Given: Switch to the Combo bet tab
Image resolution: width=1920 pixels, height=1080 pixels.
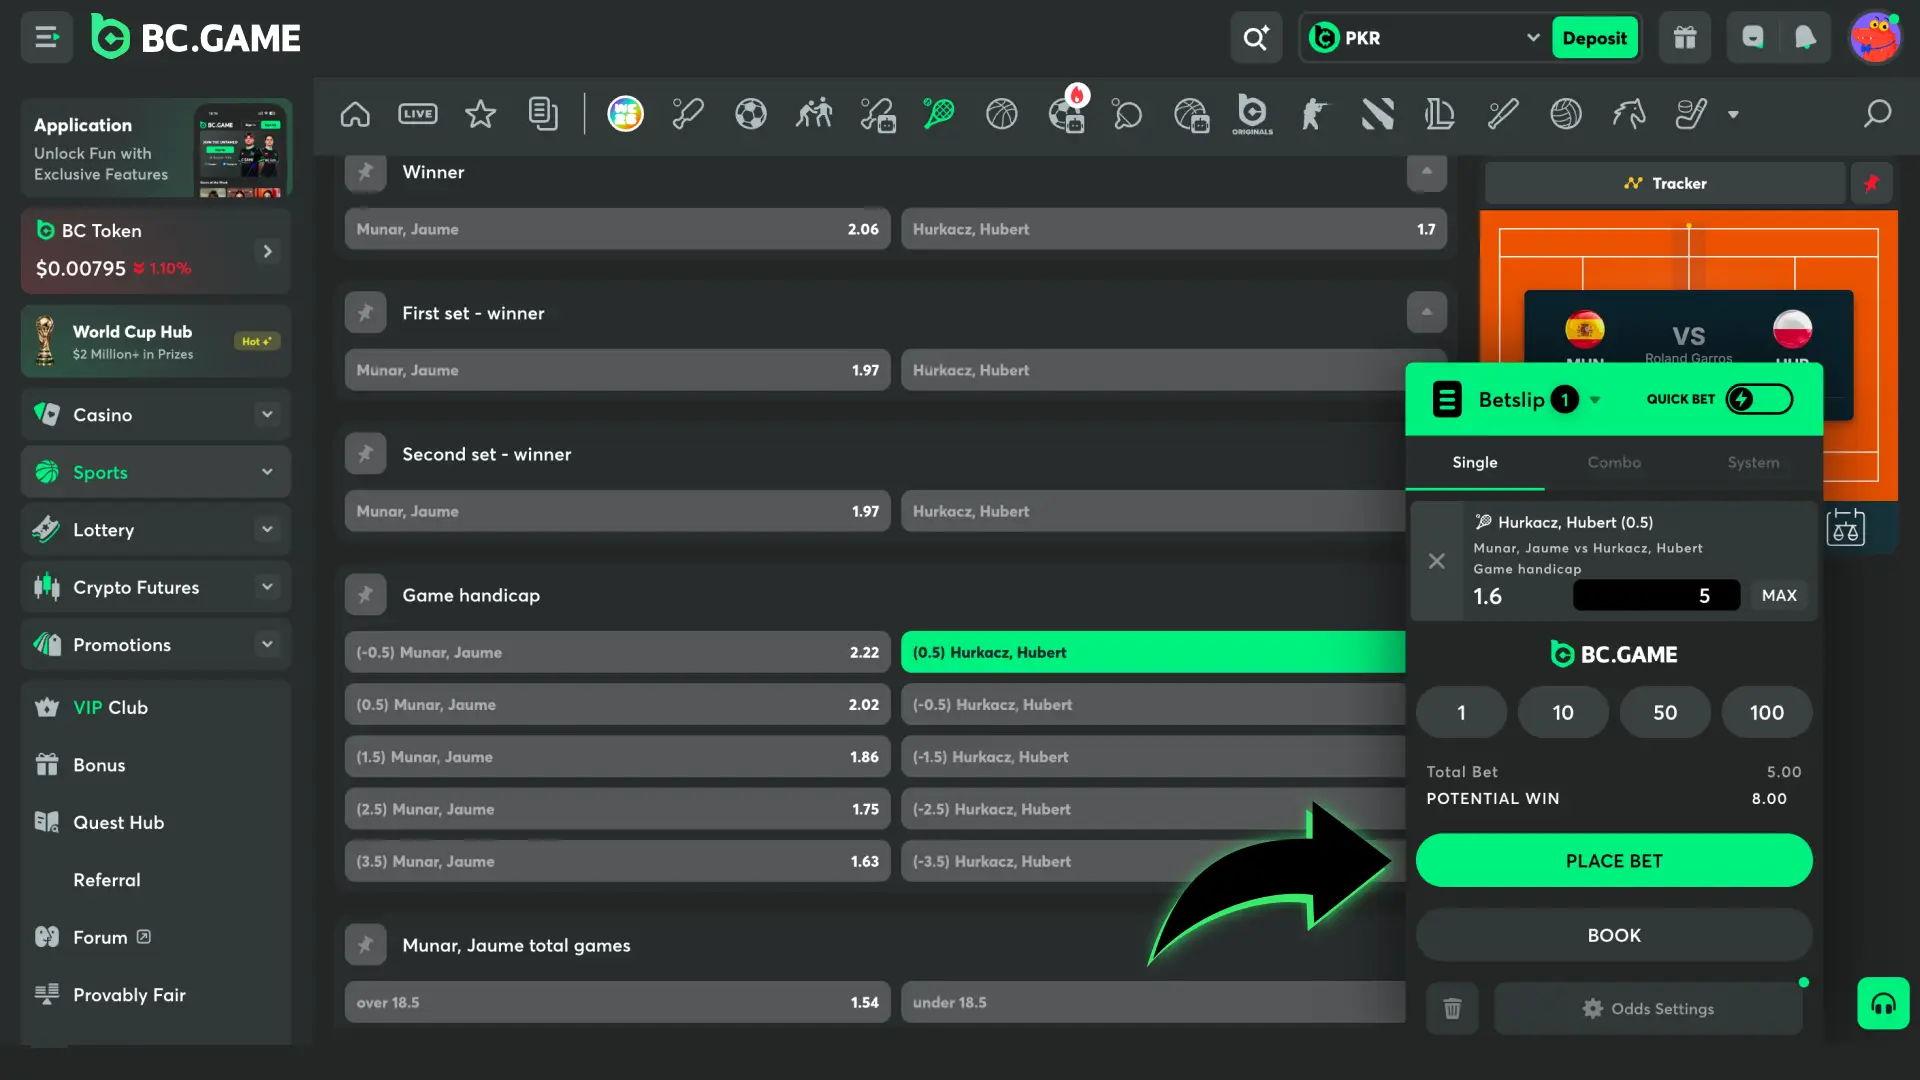Looking at the screenshot, I should (1614, 462).
